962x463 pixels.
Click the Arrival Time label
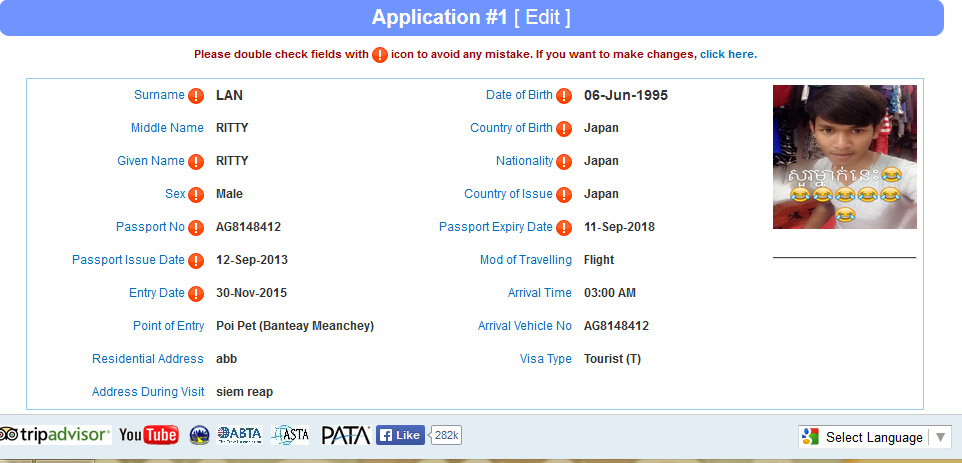pos(540,293)
